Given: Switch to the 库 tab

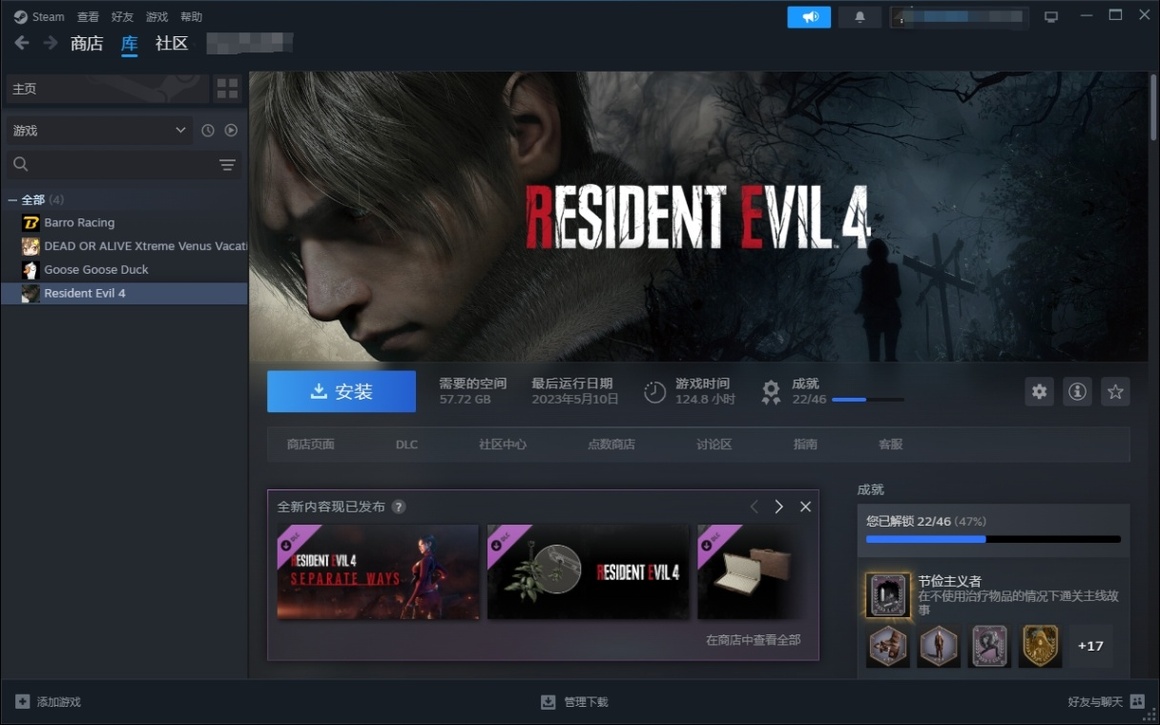Looking at the screenshot, I should tap(129, 43).
